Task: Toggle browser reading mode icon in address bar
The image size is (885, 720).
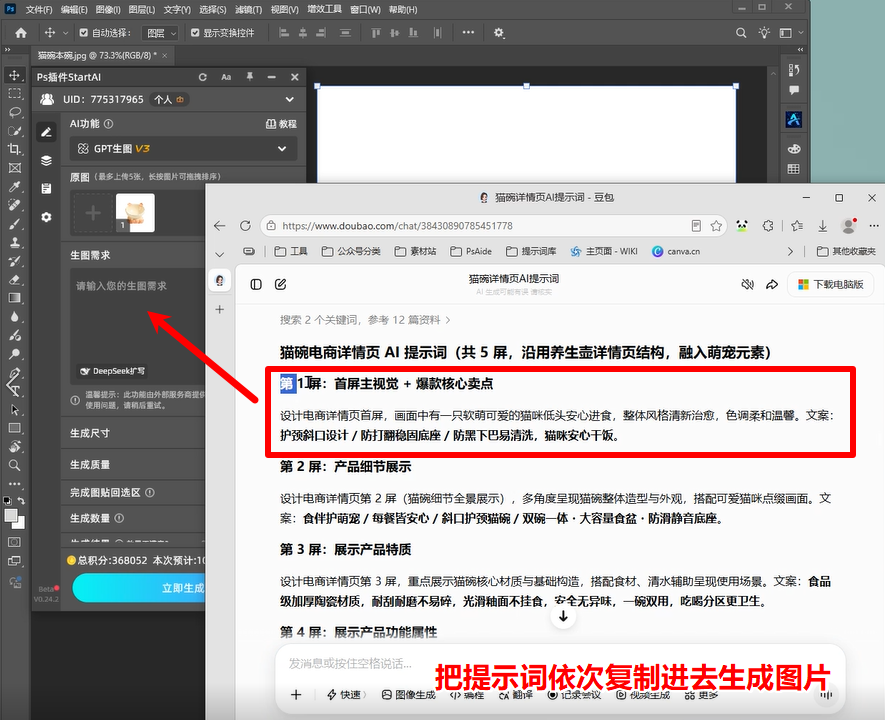Action: click(696, 226)
